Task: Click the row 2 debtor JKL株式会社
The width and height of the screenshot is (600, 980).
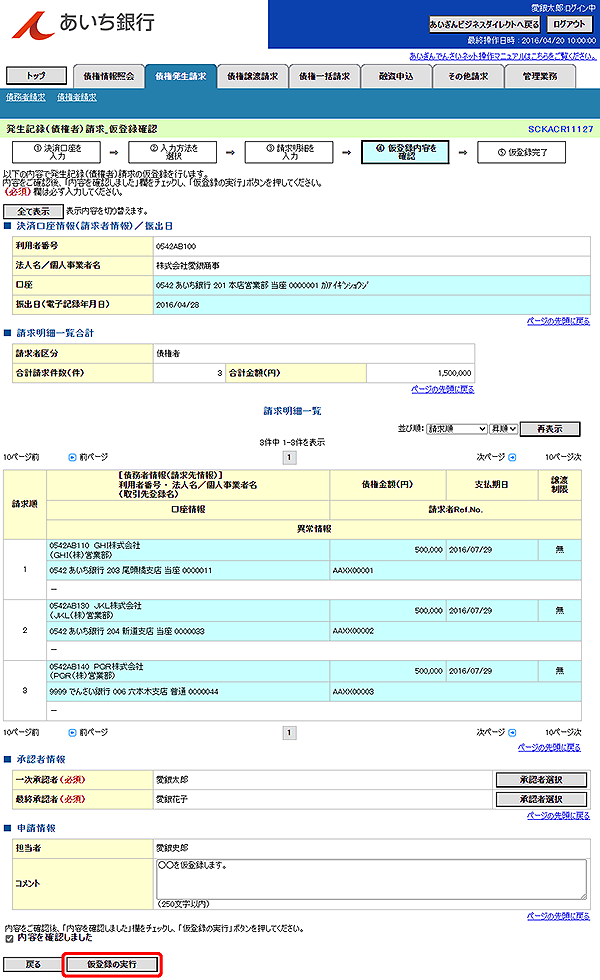Action: (118, 606)
